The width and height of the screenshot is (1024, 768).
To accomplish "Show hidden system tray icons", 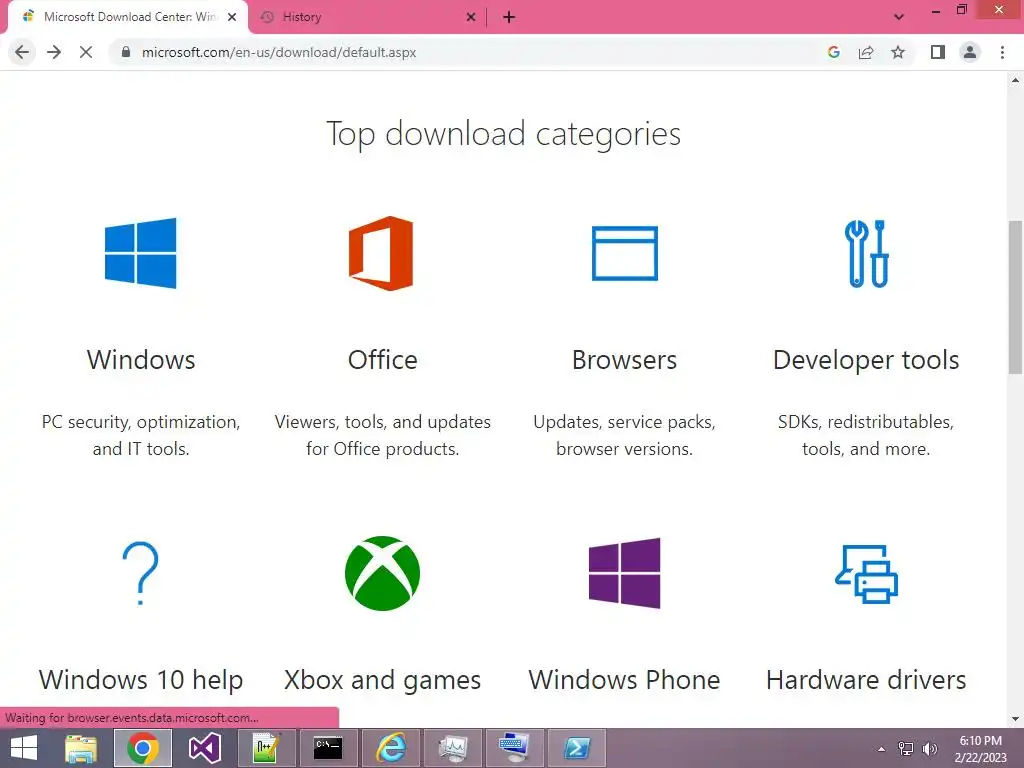I will click(882, 749).
